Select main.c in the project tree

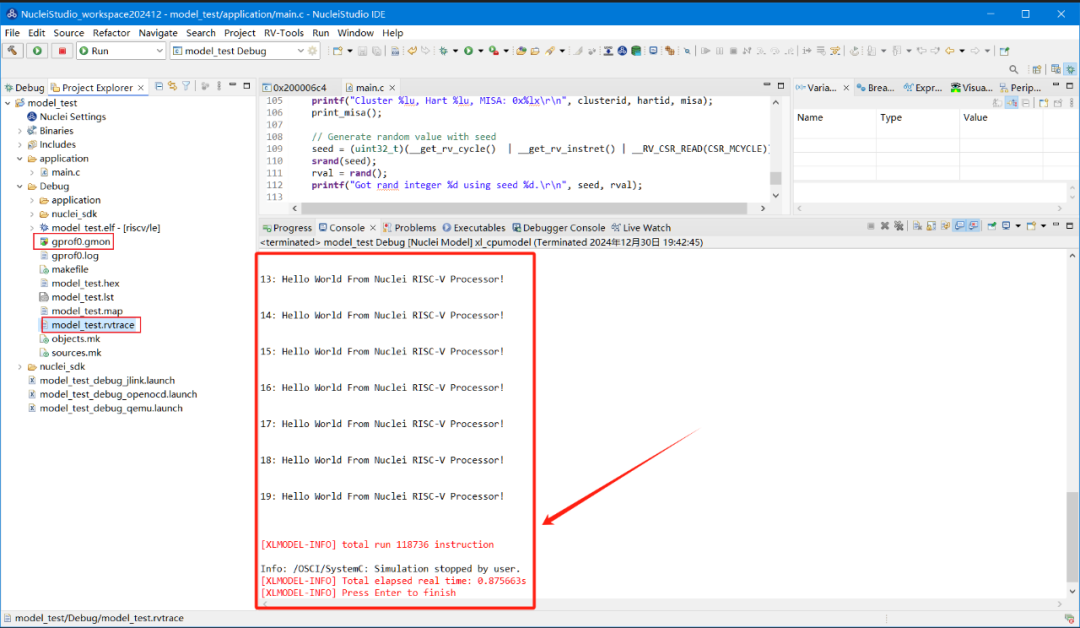pos(65,172)
